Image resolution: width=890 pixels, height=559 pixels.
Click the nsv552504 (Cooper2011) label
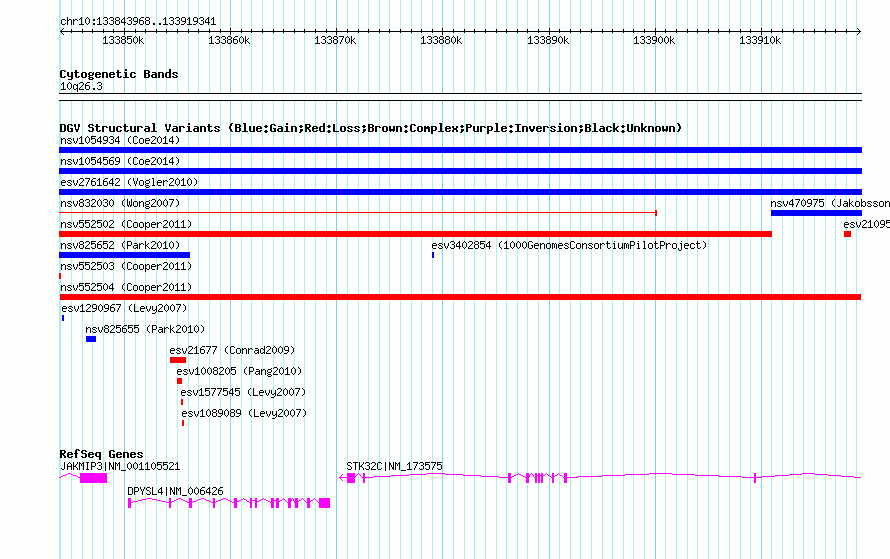pos(126,287)
